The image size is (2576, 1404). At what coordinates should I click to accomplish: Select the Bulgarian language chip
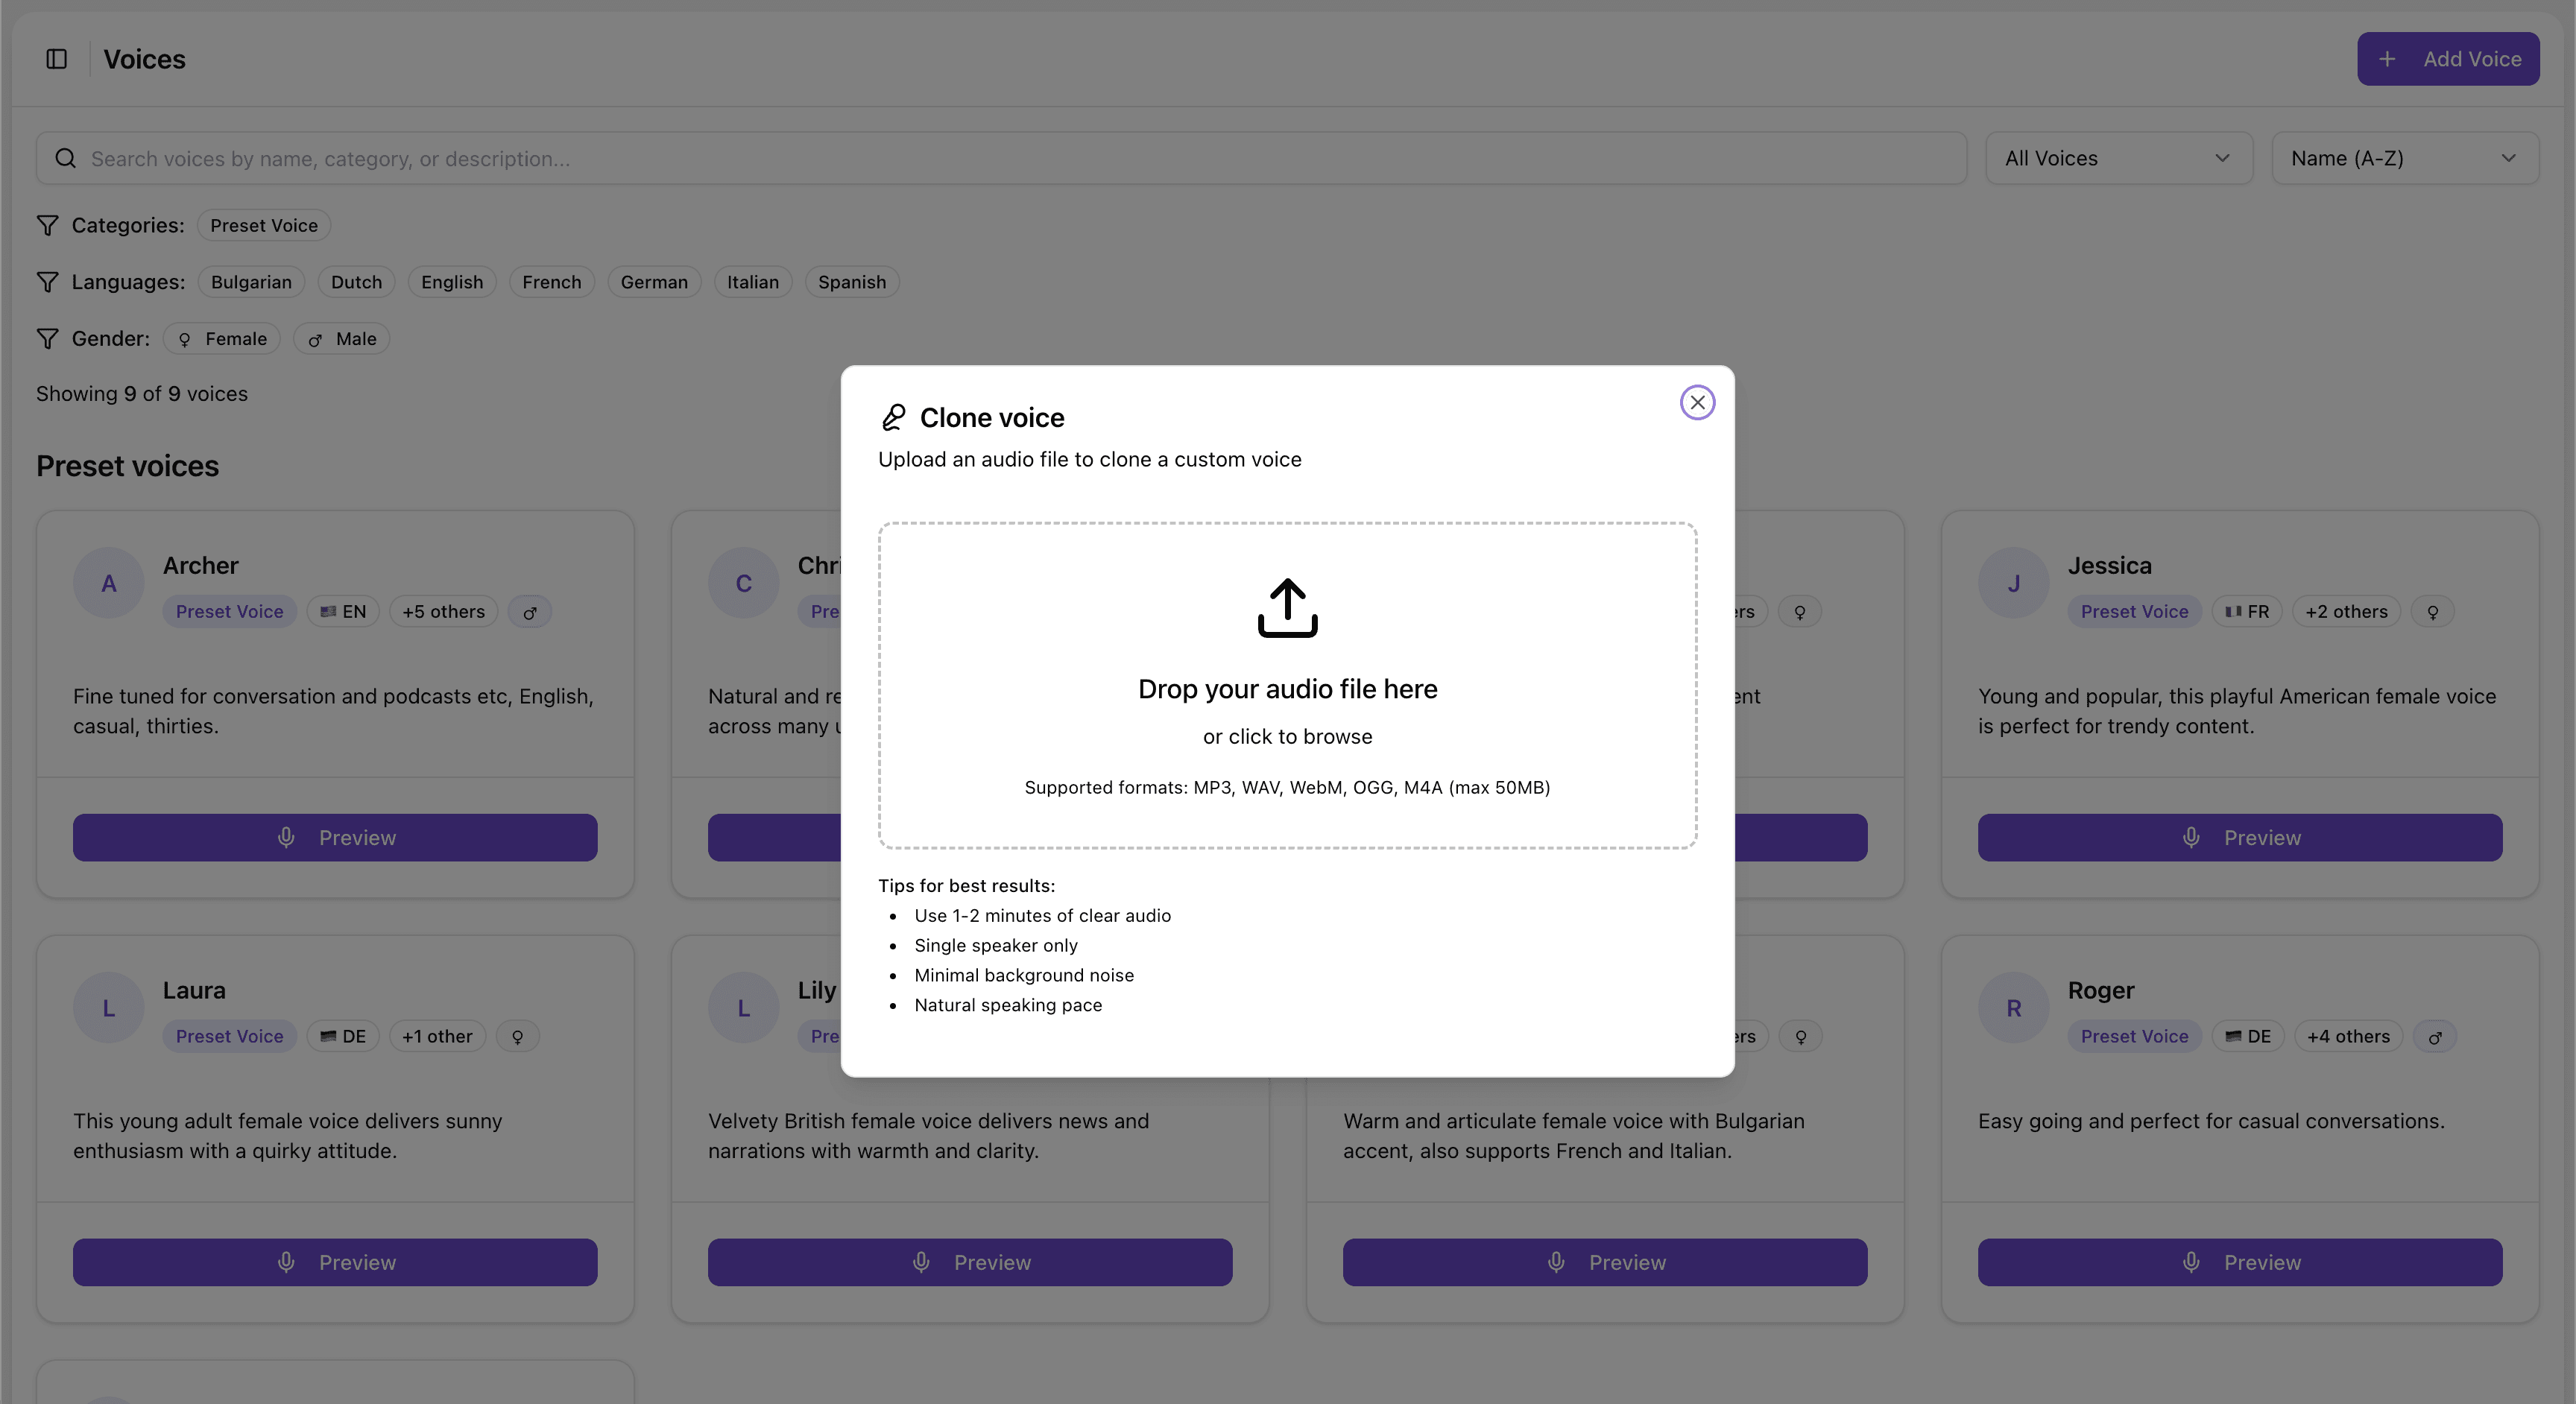[251, 282]
